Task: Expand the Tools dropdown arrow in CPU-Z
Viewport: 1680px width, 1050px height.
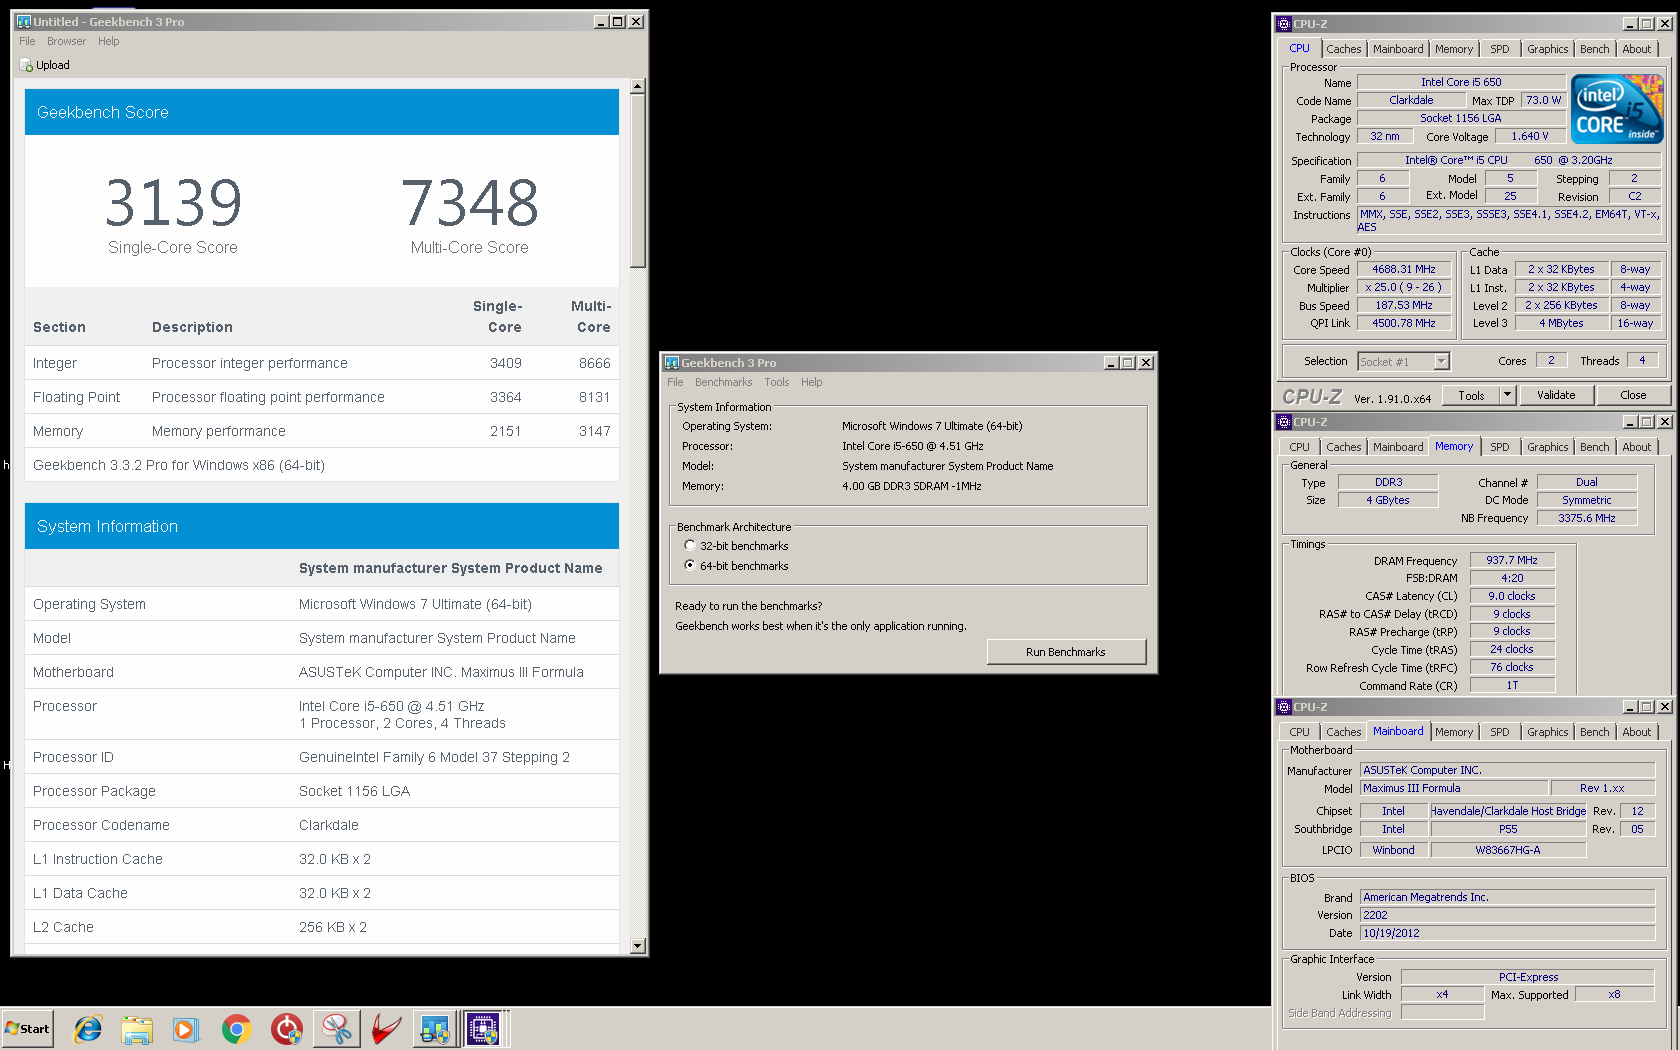Action: point(1507,395)
